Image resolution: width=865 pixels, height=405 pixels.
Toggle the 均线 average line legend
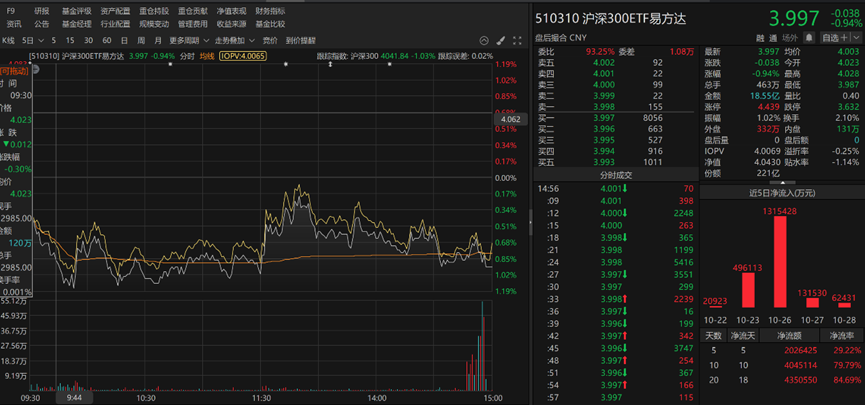pos(207,56)
